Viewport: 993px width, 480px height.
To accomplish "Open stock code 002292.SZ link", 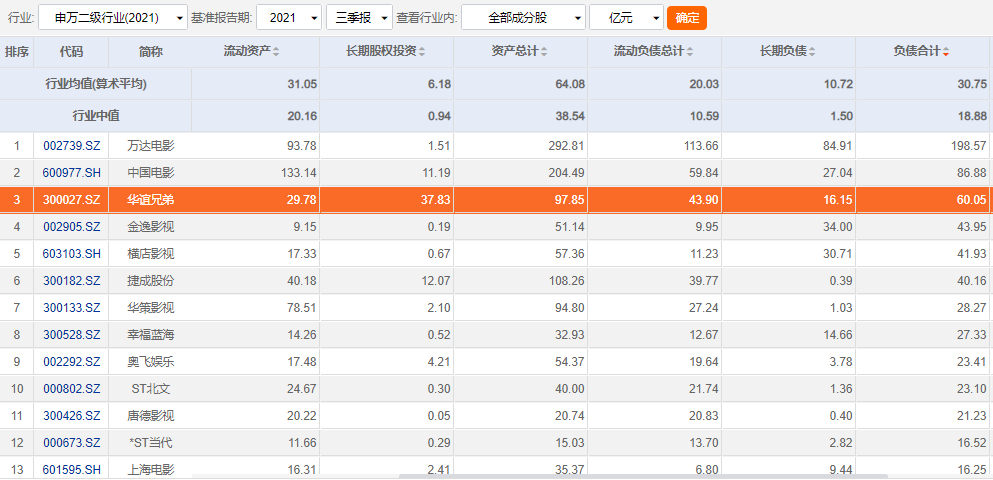I will [x=72, y=362].
